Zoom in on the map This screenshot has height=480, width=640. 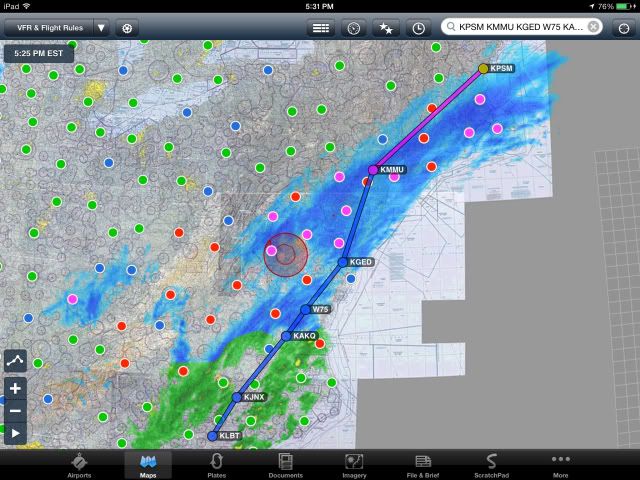point(15,388)
